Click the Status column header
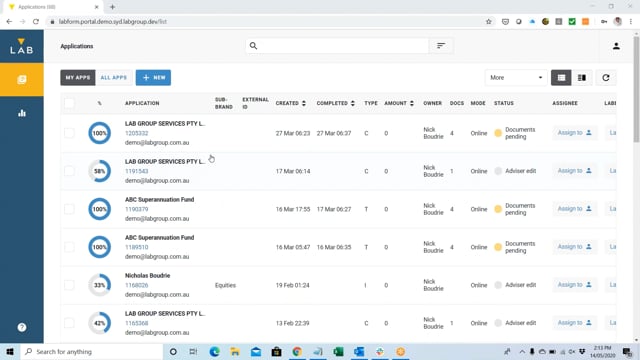 [x=504, y=103]
